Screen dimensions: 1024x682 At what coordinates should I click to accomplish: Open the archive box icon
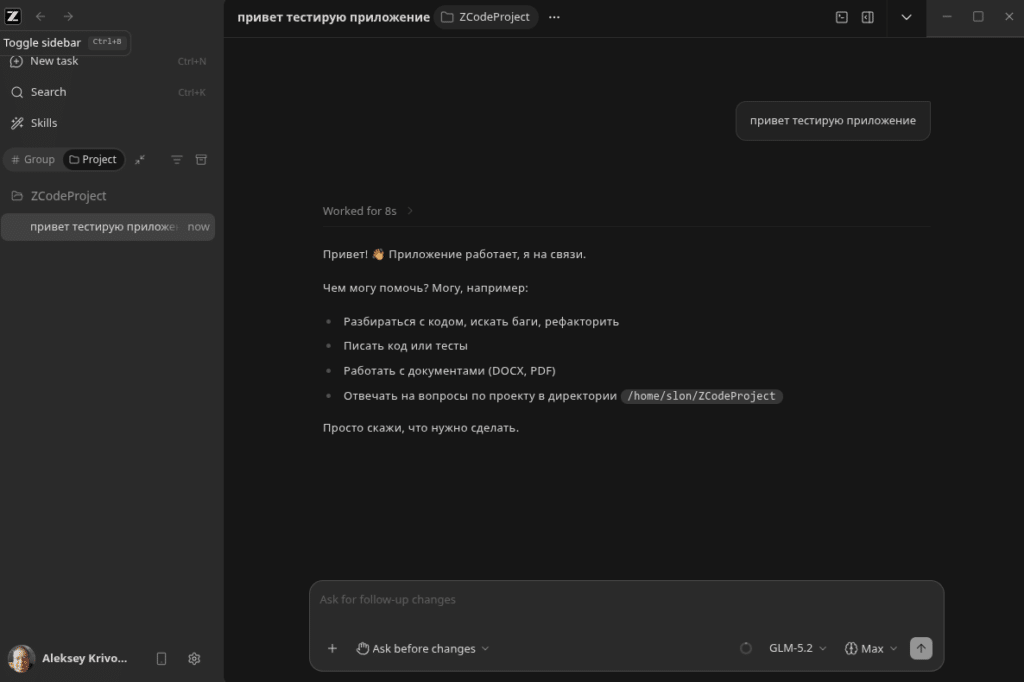coord(201,159)
